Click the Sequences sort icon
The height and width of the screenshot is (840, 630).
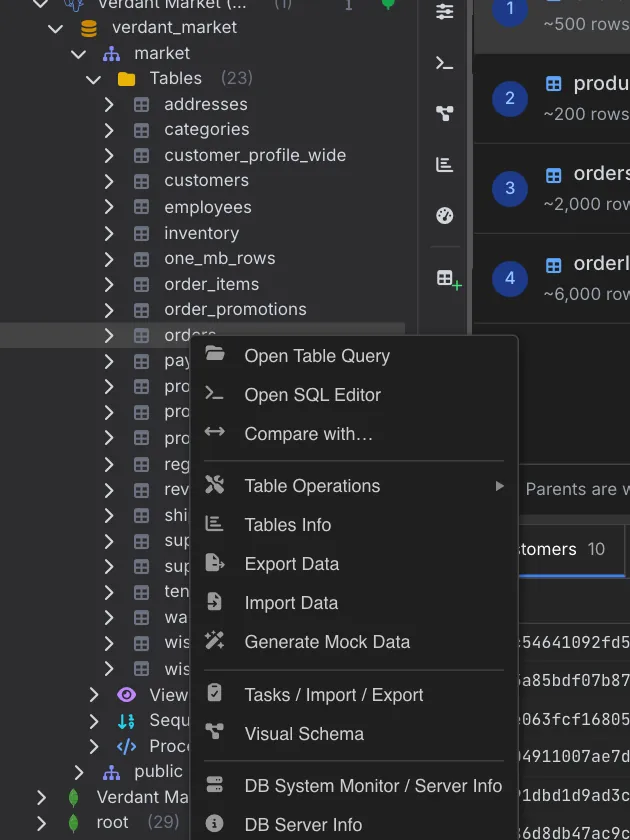[x=126, y=721]
